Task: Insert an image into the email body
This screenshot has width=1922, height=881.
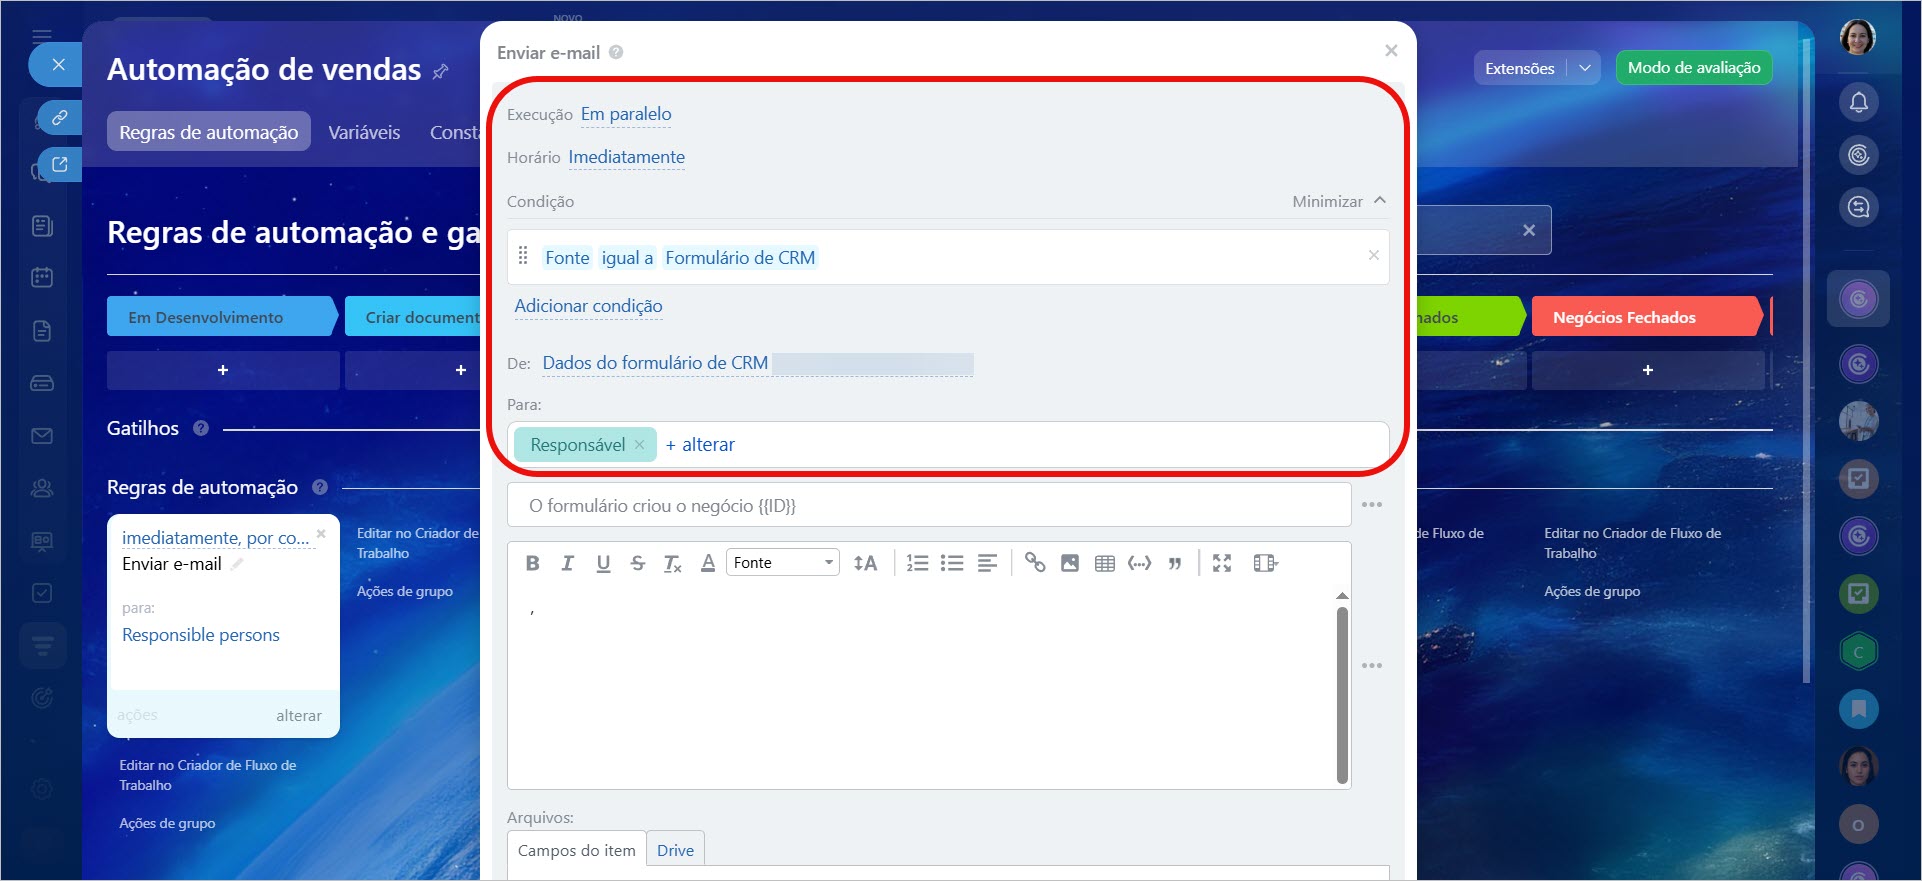Action: (x=1070, y=563)
